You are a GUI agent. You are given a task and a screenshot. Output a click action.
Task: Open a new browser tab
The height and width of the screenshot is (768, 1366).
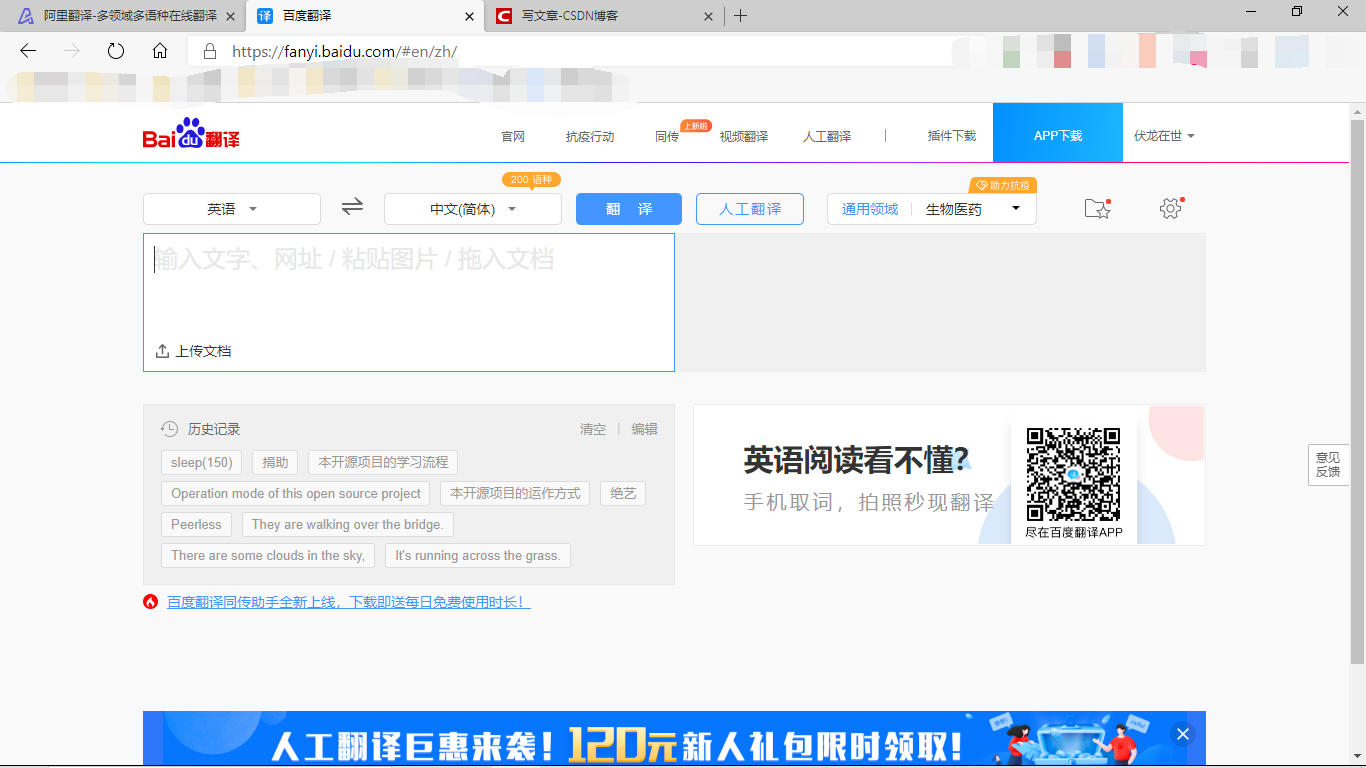coord(740,16)
